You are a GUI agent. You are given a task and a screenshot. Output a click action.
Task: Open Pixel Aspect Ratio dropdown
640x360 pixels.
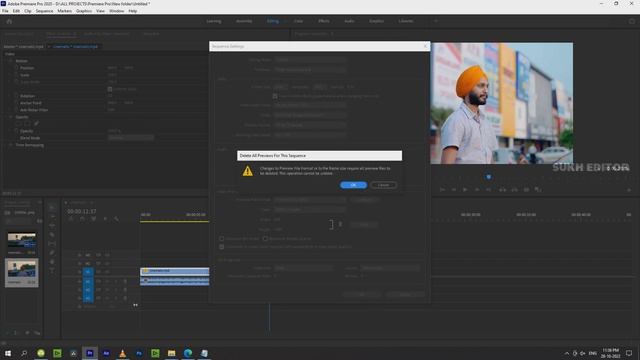tap(310, 105)
